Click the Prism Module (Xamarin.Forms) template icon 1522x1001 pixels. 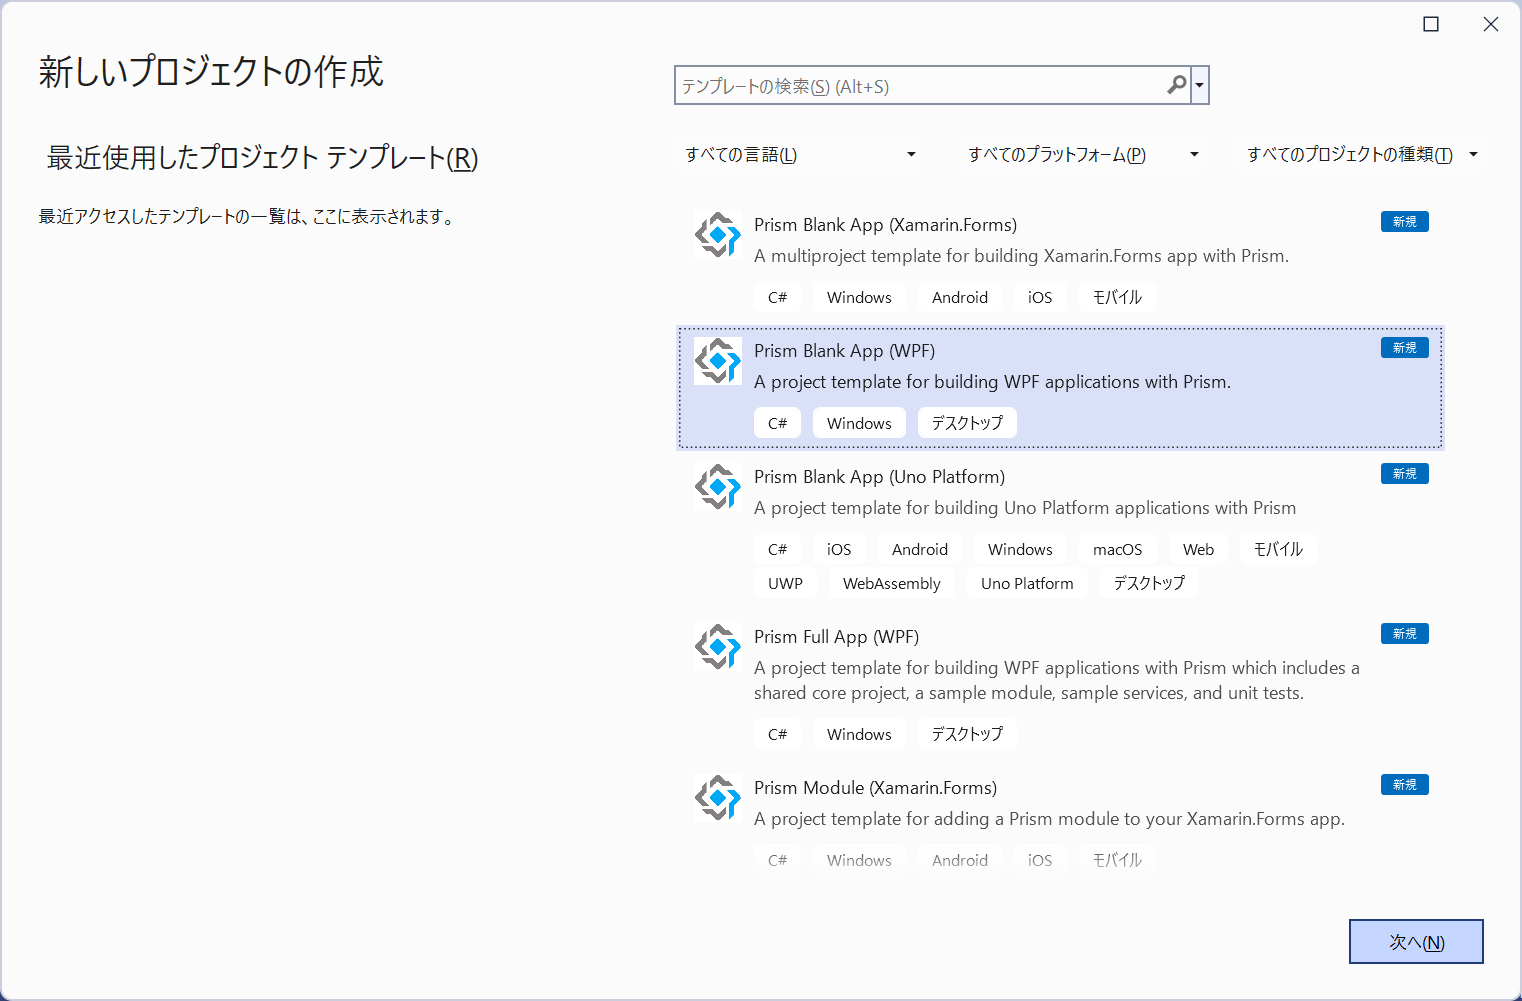point(718,798)
